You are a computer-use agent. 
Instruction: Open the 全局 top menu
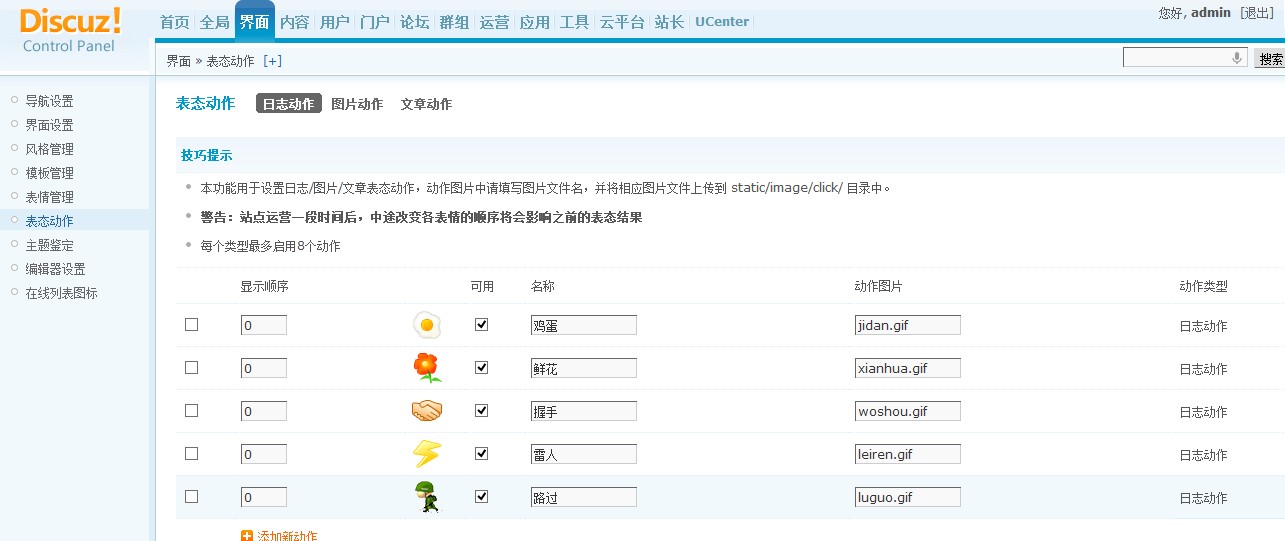pos(215,22)
